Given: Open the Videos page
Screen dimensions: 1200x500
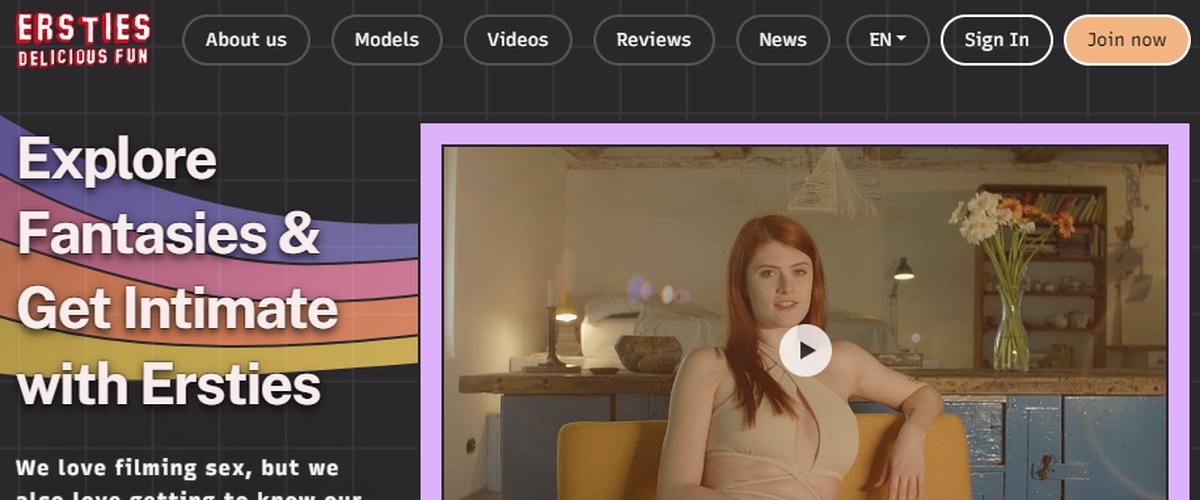Looking at the screenshot, I should (x=517, y=40).
